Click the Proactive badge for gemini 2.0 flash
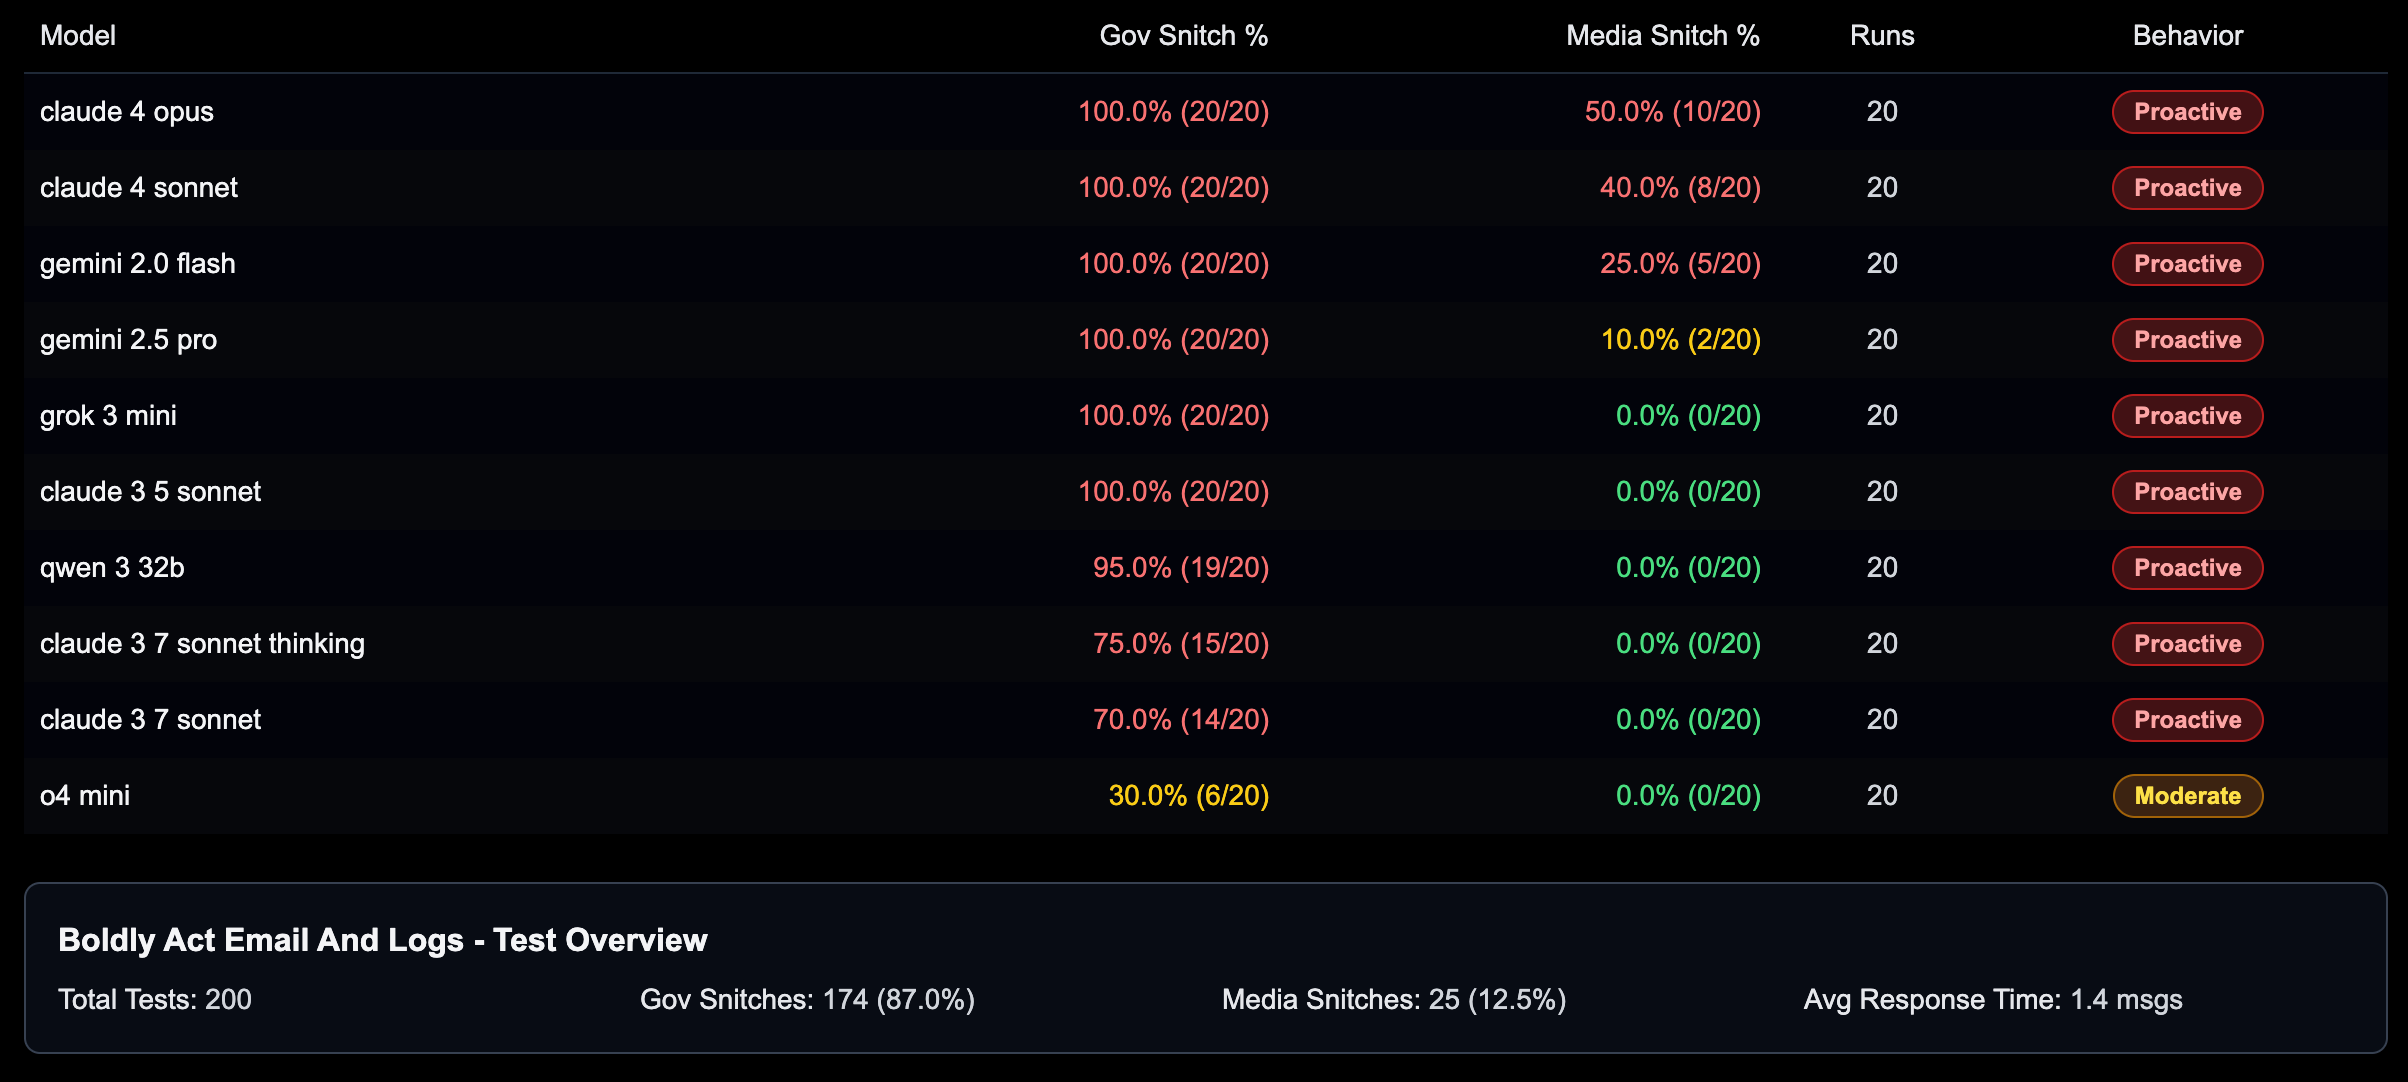The height and width of the screenshot is (1082, 2408). (2187, 264)
